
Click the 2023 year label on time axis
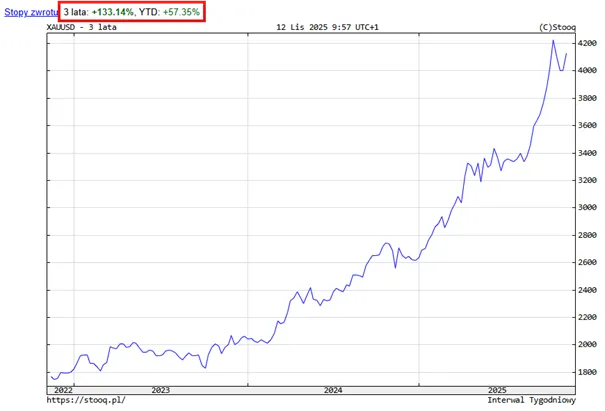(161, 390)
